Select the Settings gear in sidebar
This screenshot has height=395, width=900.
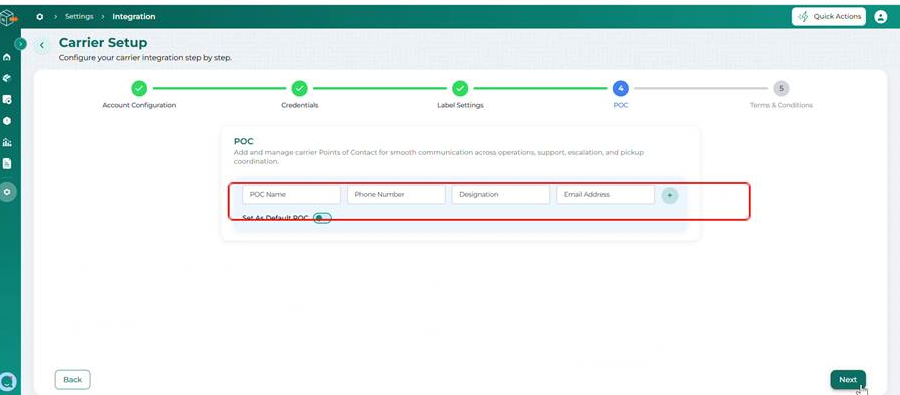pyautogui.click(x=7, y=192)
